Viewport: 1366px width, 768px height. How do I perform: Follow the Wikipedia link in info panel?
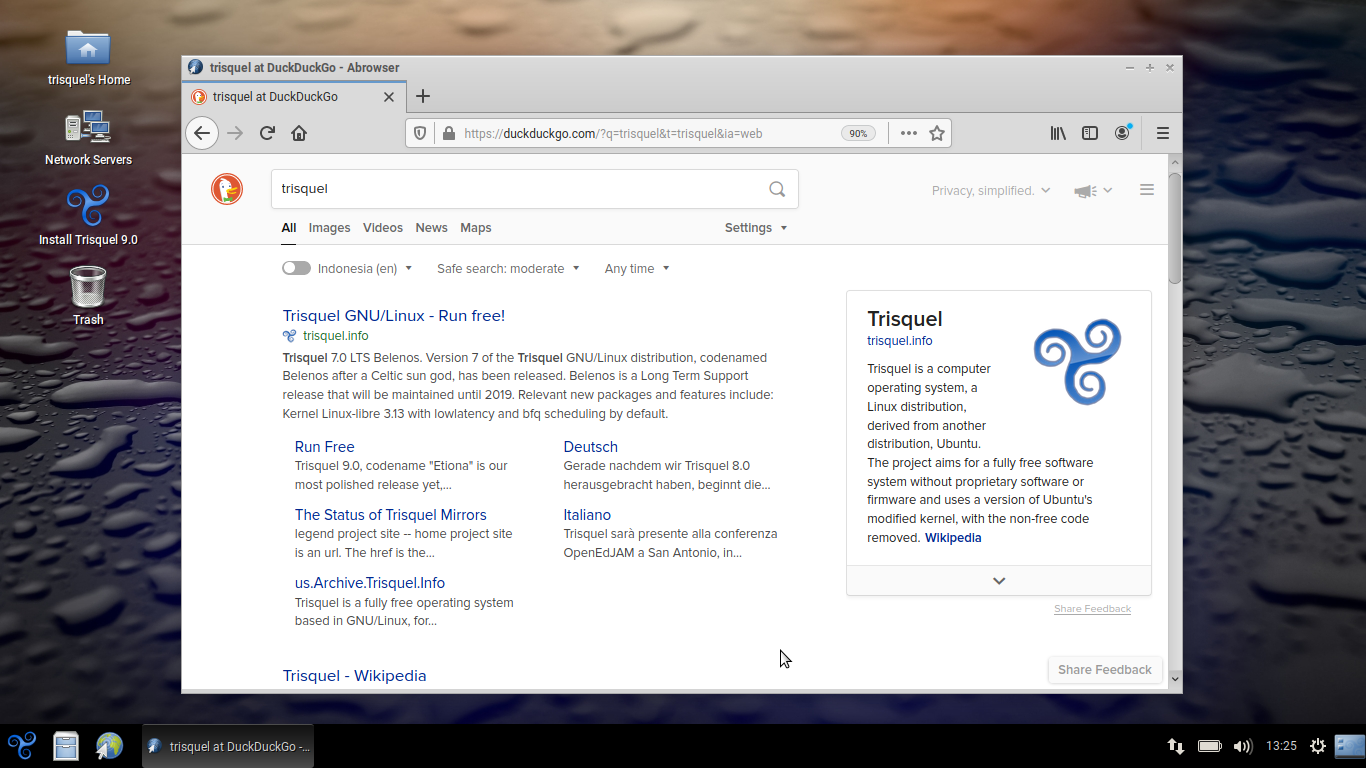click(953, 538)
